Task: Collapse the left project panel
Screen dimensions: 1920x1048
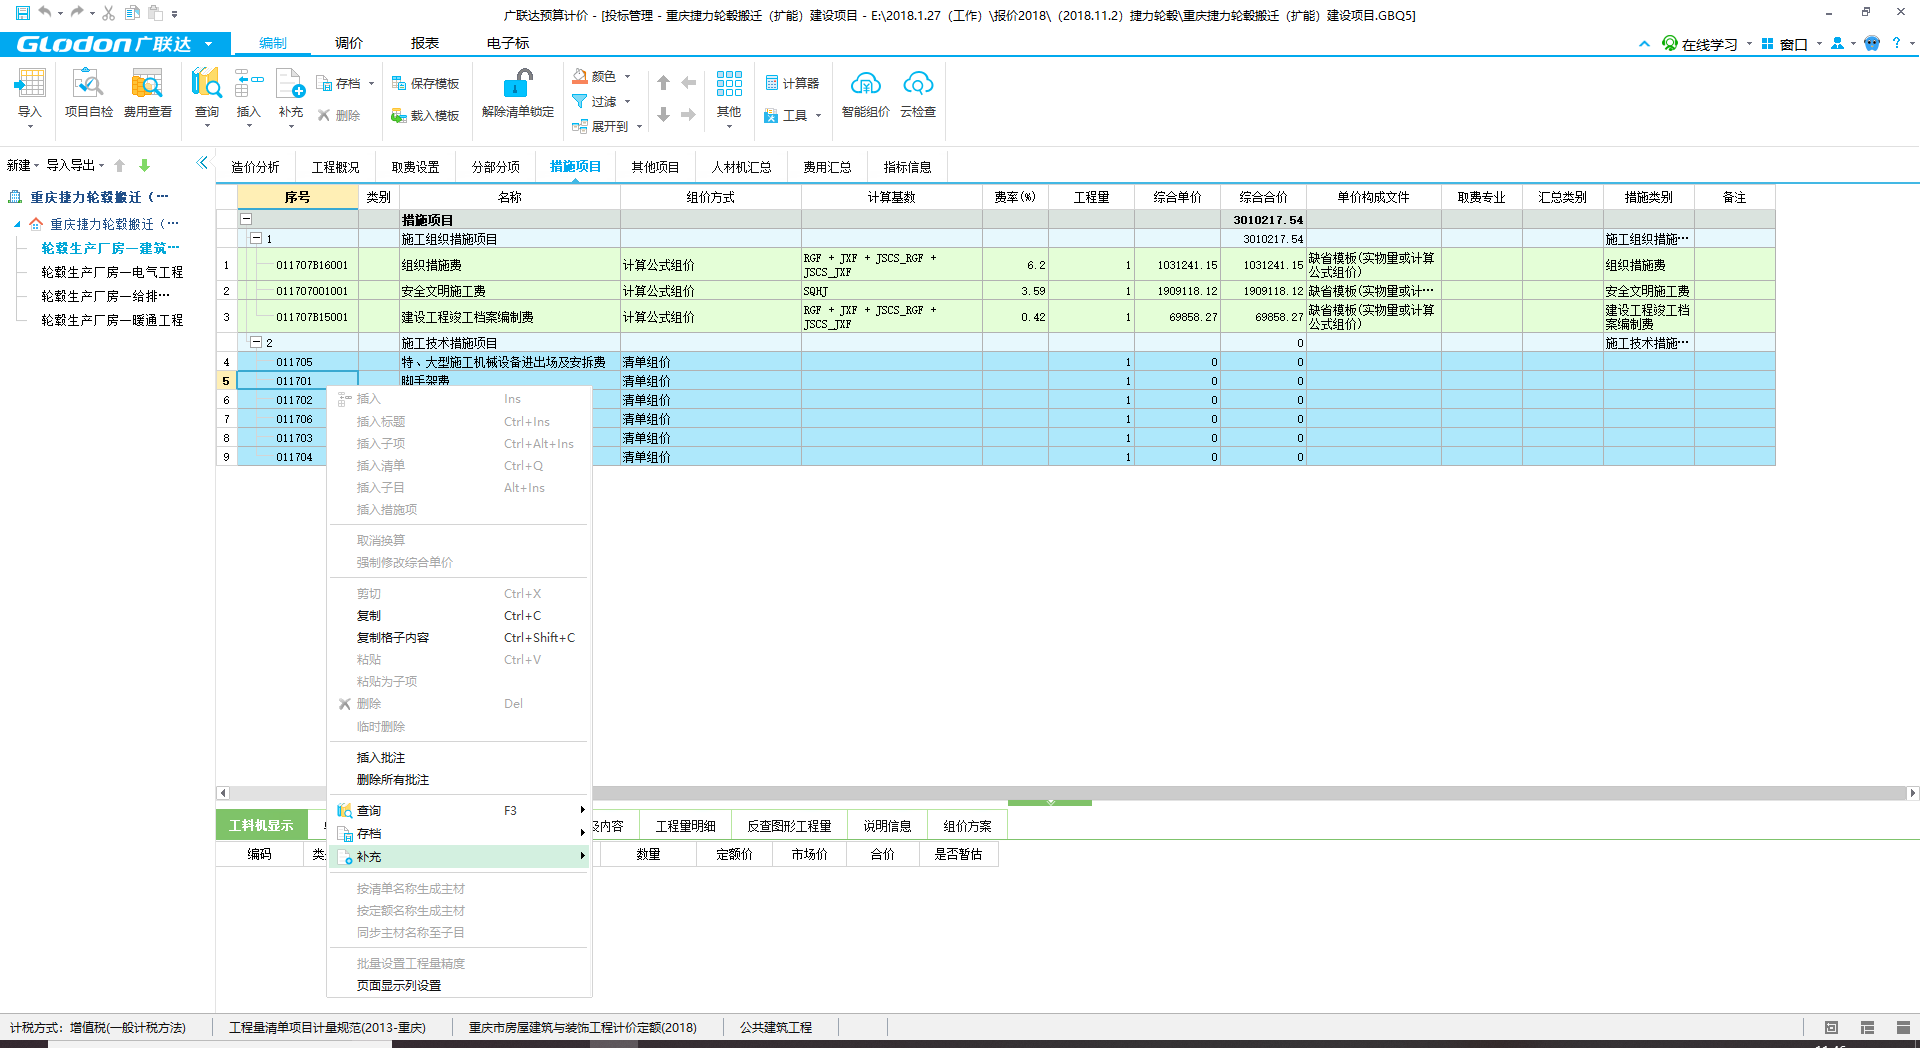Action: coord(202,163)
